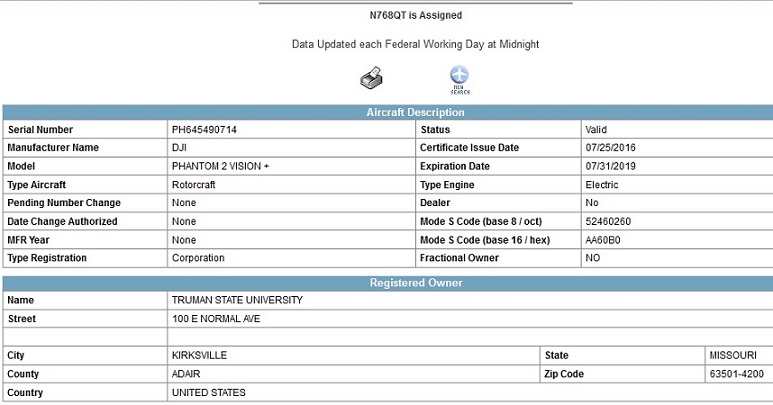Screen dimensions: 773x405
Task: Select type engine value Electric
Action: [601, 185]
